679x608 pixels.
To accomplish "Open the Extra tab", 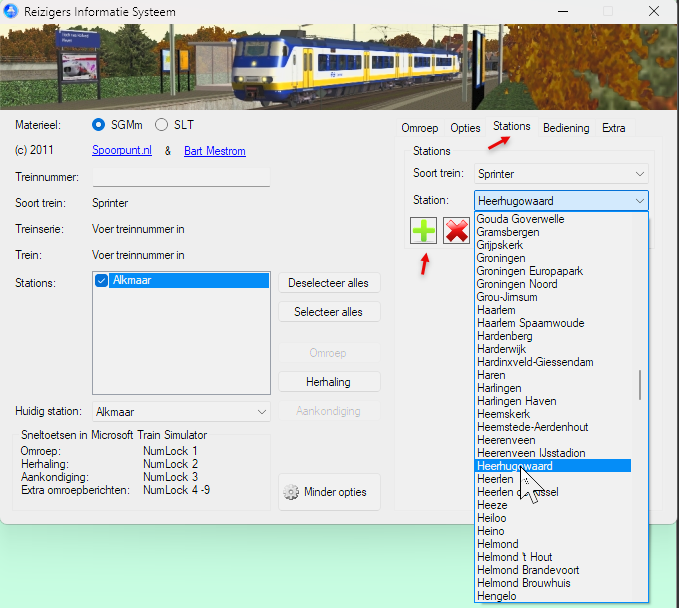I will (614, 128).
